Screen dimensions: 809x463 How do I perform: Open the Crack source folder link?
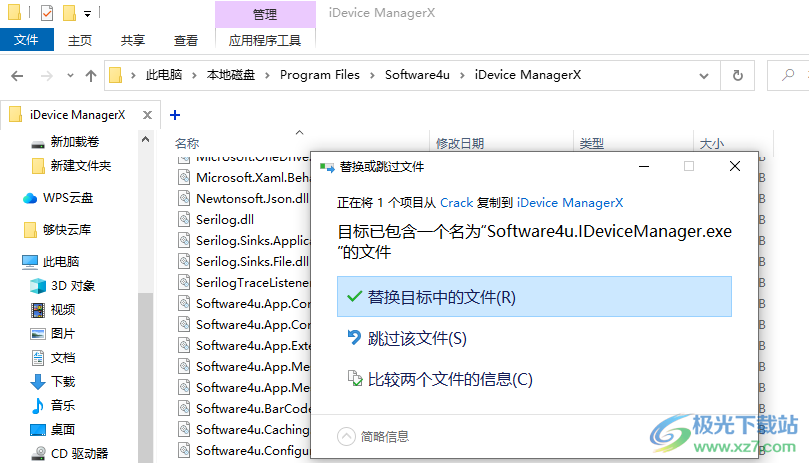pyautogui.click(x=457, y=203)
